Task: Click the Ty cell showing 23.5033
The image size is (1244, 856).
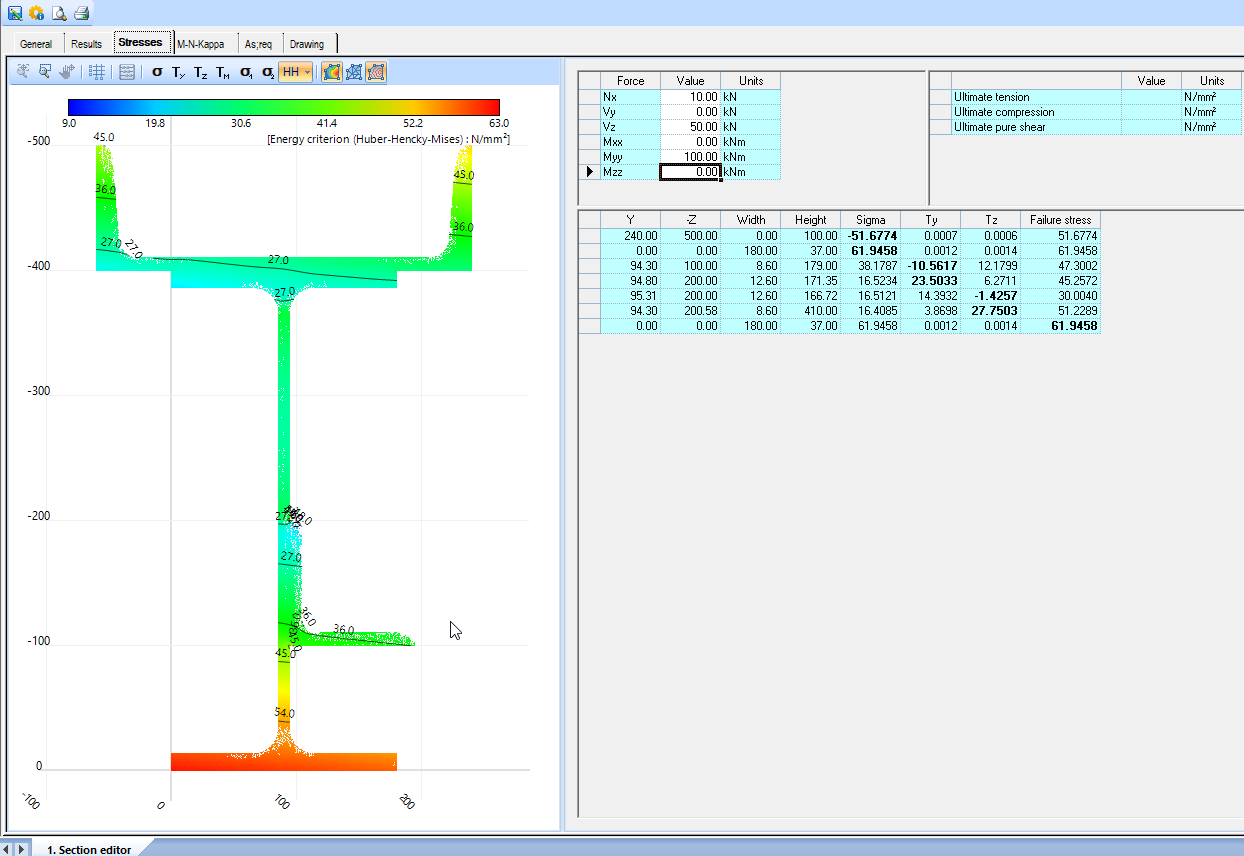Action: tap(930, 281)
